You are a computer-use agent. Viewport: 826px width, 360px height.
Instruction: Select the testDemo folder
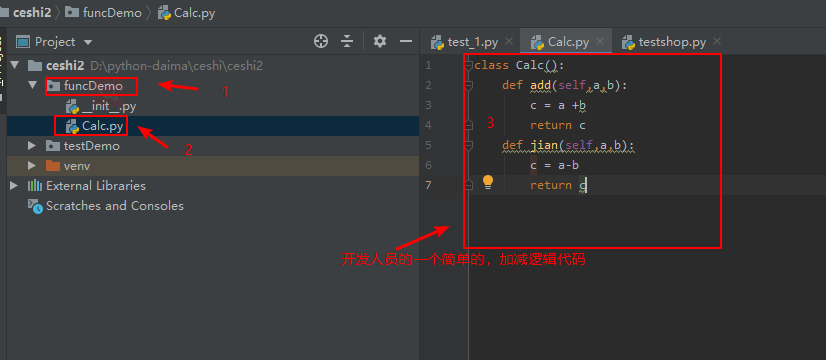tap(92, 146)
